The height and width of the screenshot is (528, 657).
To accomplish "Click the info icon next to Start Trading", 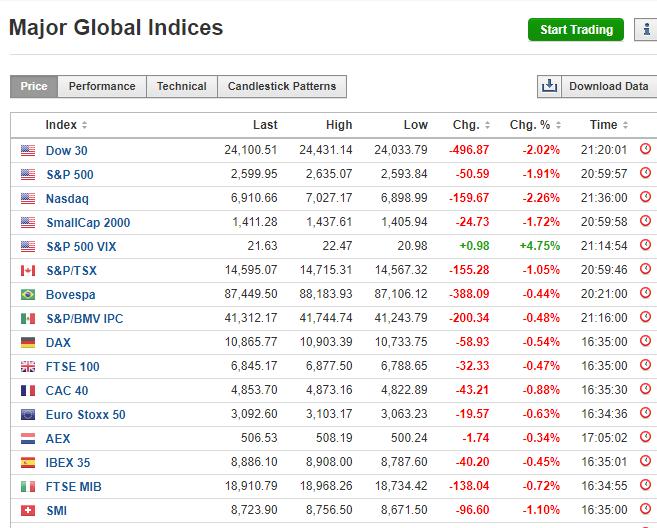I will pos(646,30).
